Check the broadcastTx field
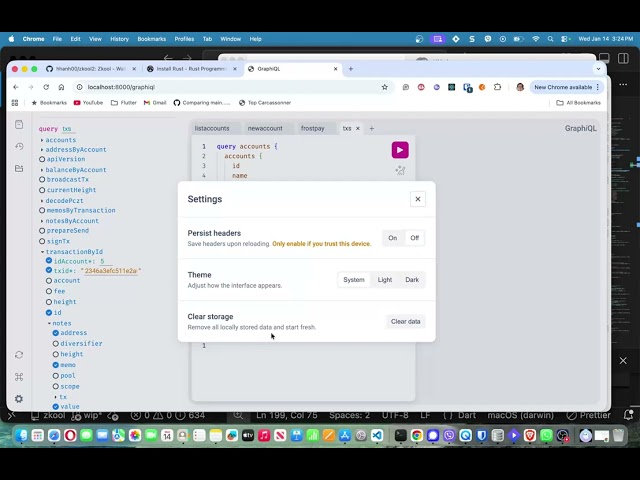The width and height of the screenshot is (640, 480). (x=42, y=180)
